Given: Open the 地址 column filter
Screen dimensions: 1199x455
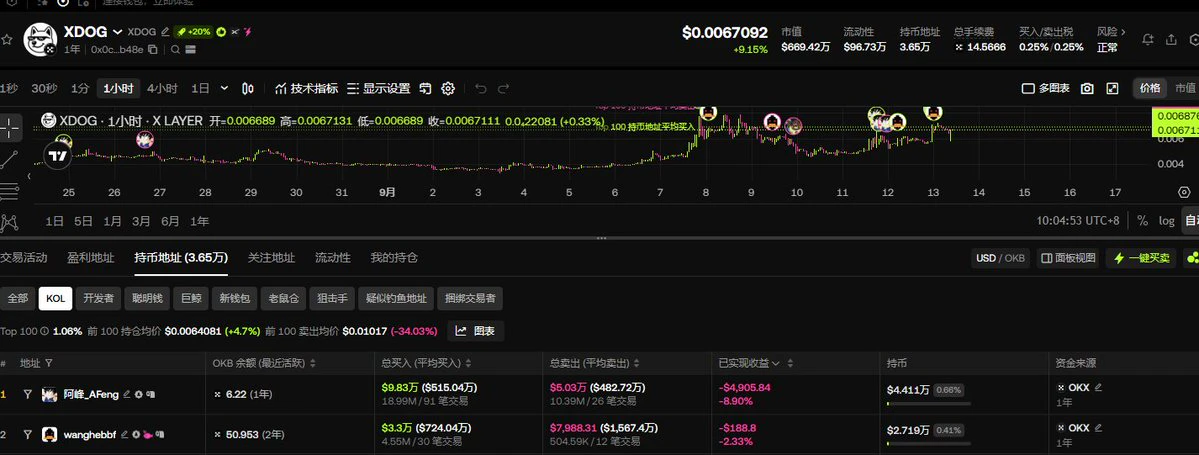Looking at the screenshot, I should pos(49,363).
